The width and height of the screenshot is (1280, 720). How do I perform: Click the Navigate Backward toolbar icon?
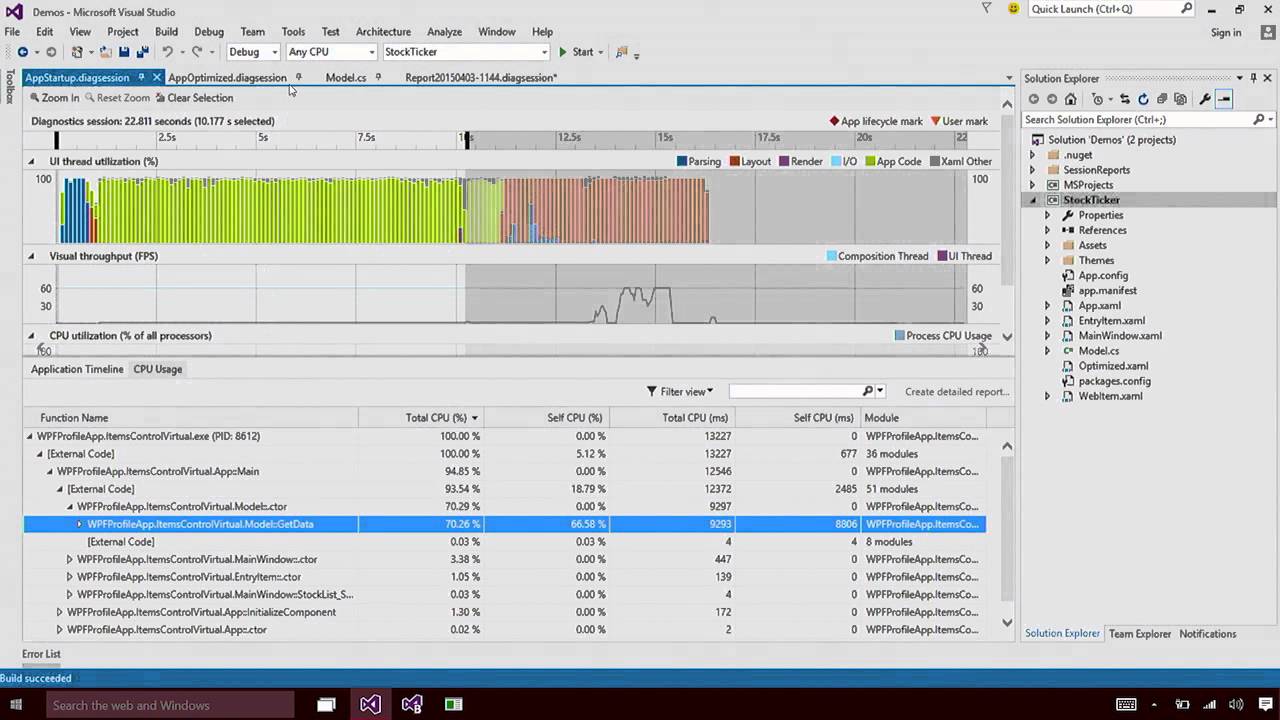(x=22, y=52)
